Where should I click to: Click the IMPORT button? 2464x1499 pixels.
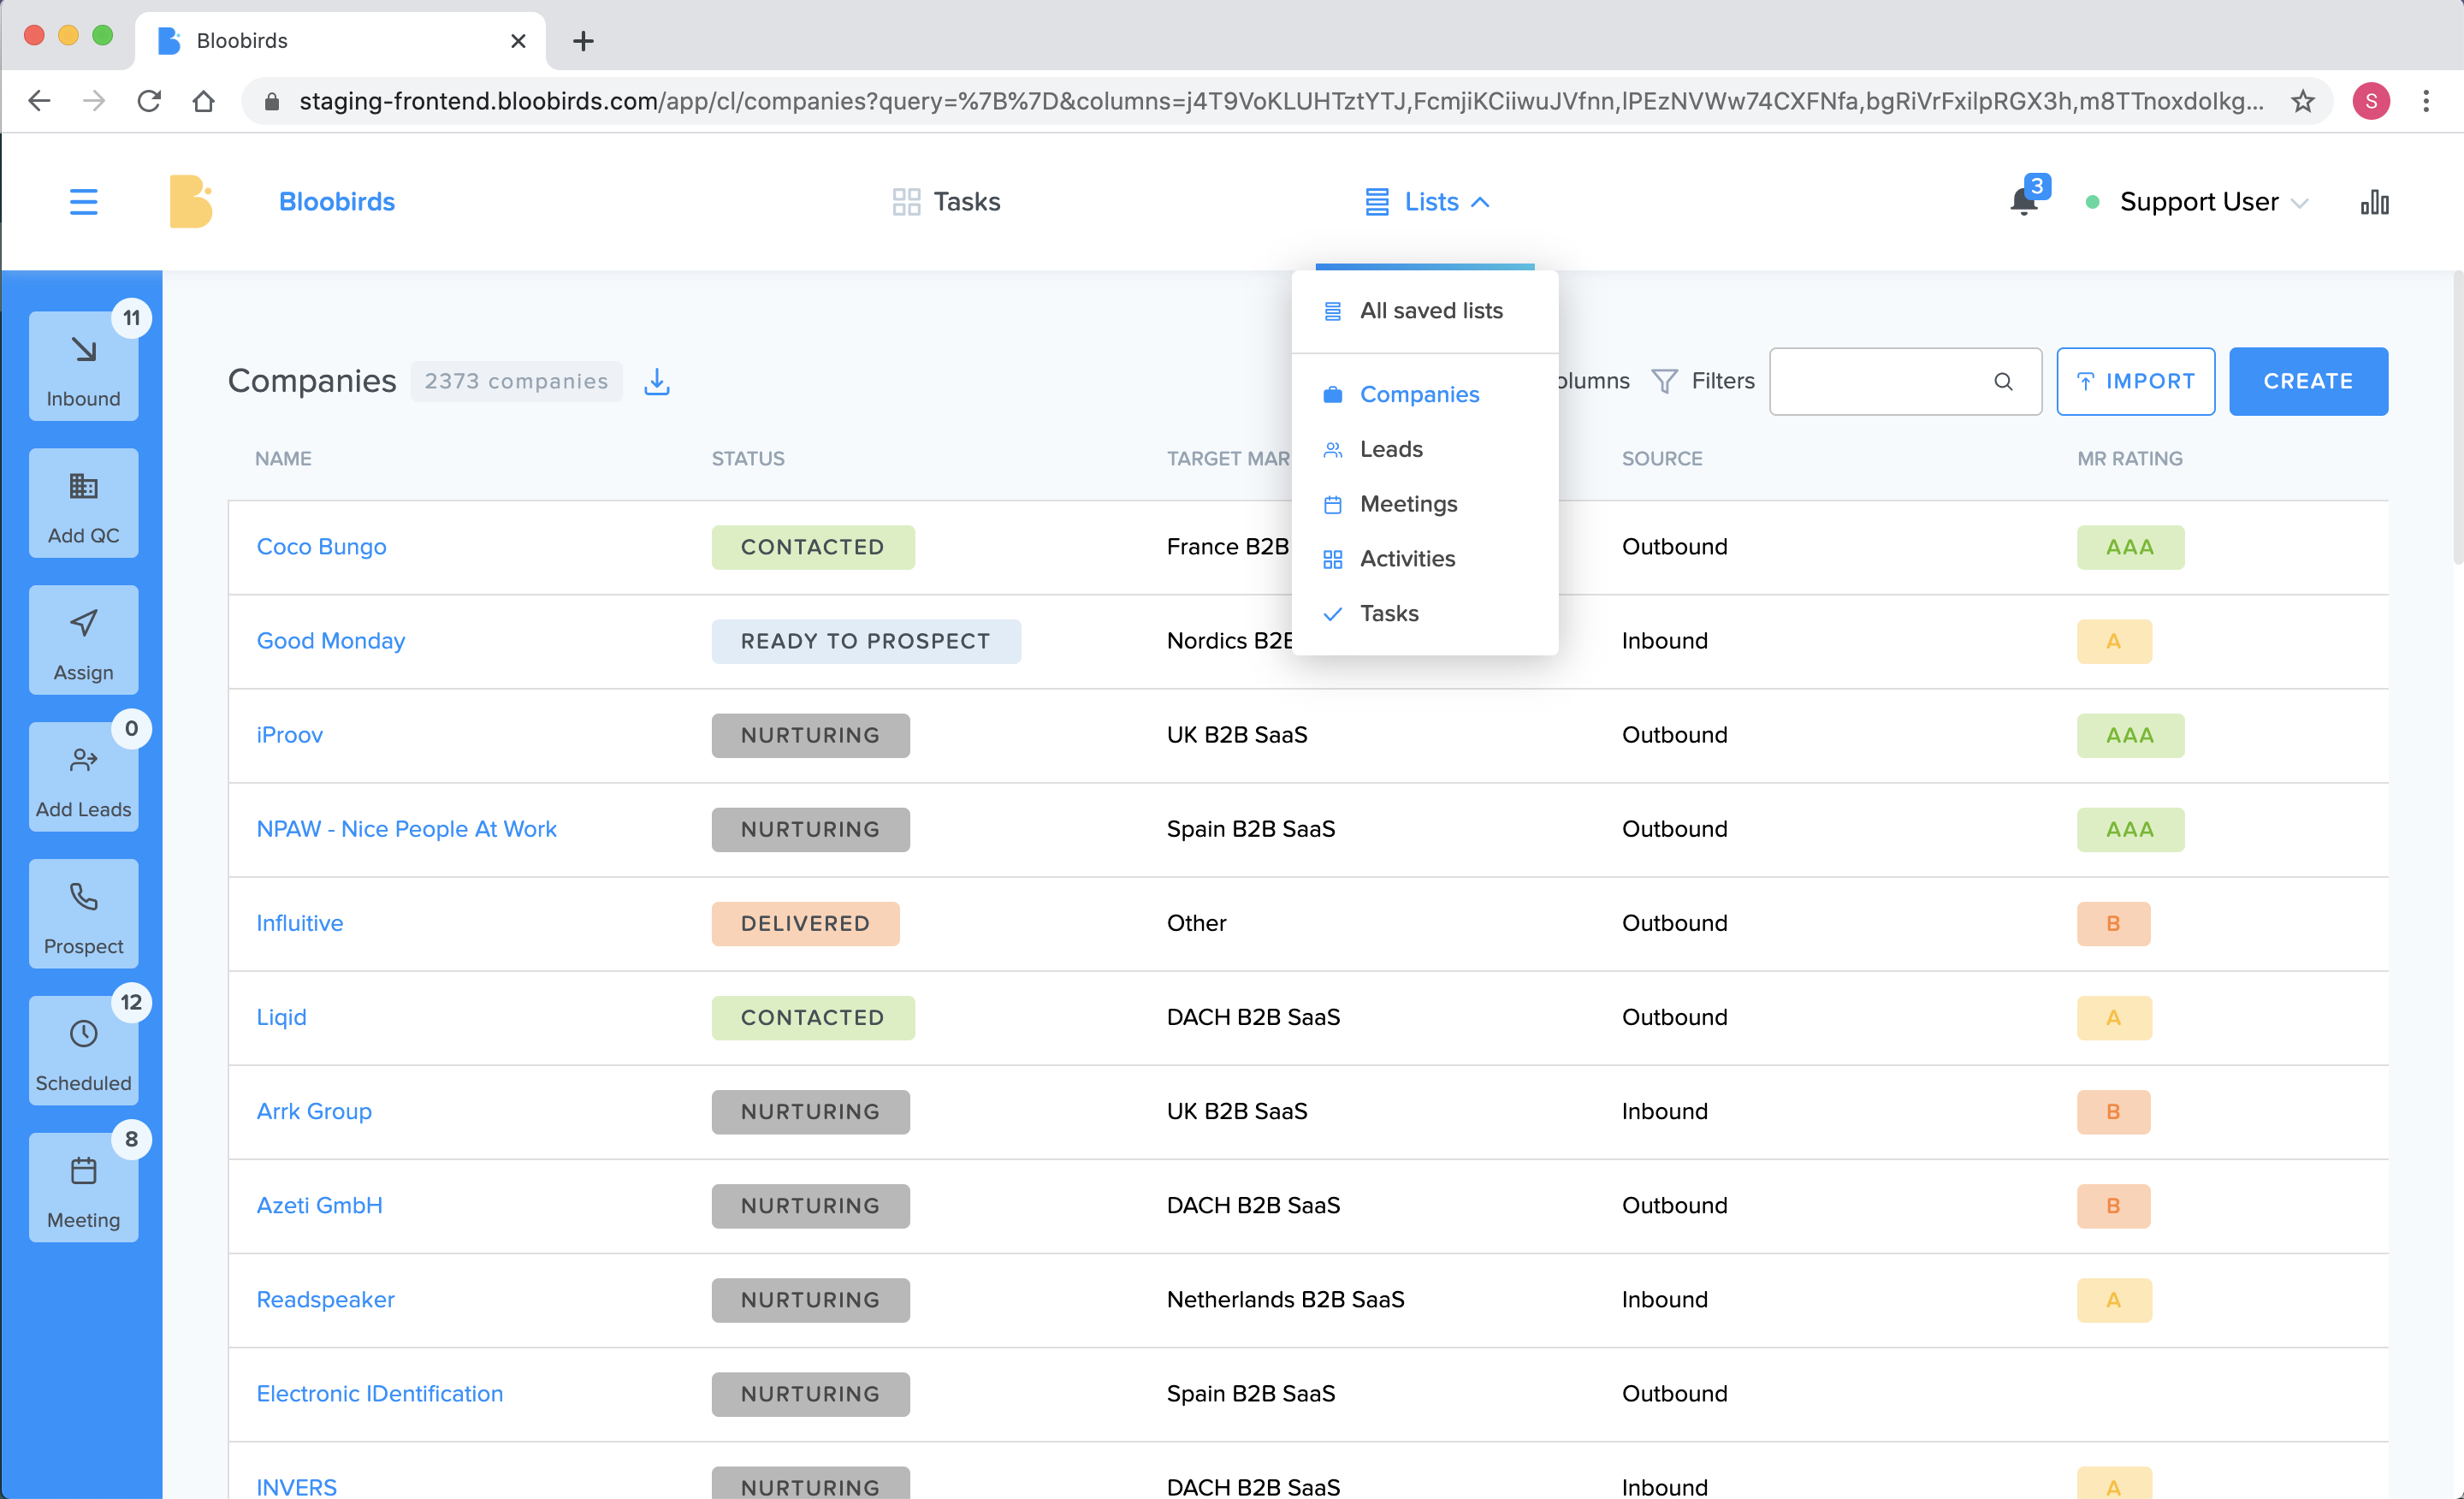click(2135, 381)
